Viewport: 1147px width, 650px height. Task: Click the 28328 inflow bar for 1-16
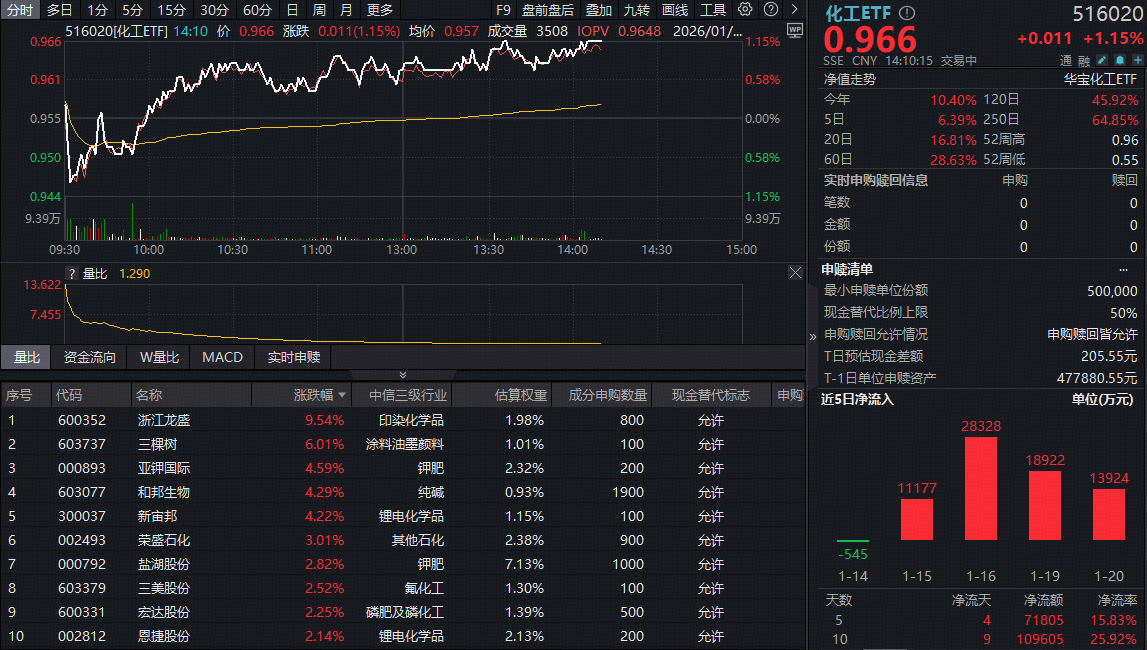point(981,490)
